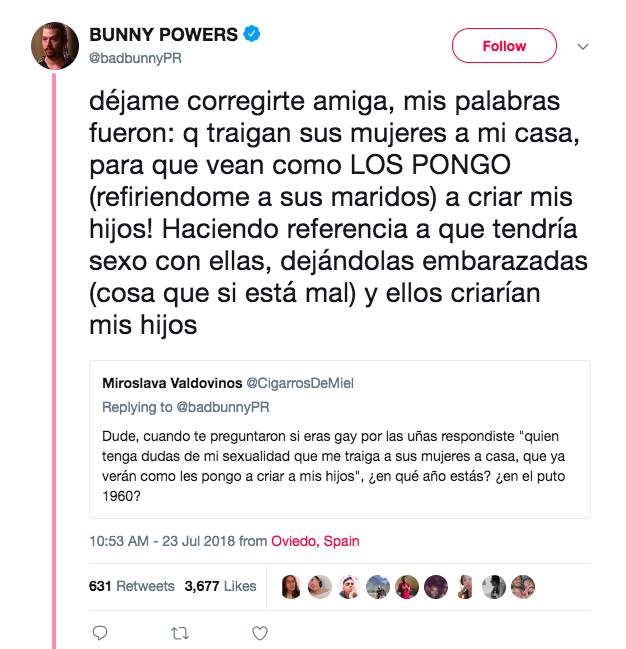Click the retweet arrows icon

click(x=179, y=632)
